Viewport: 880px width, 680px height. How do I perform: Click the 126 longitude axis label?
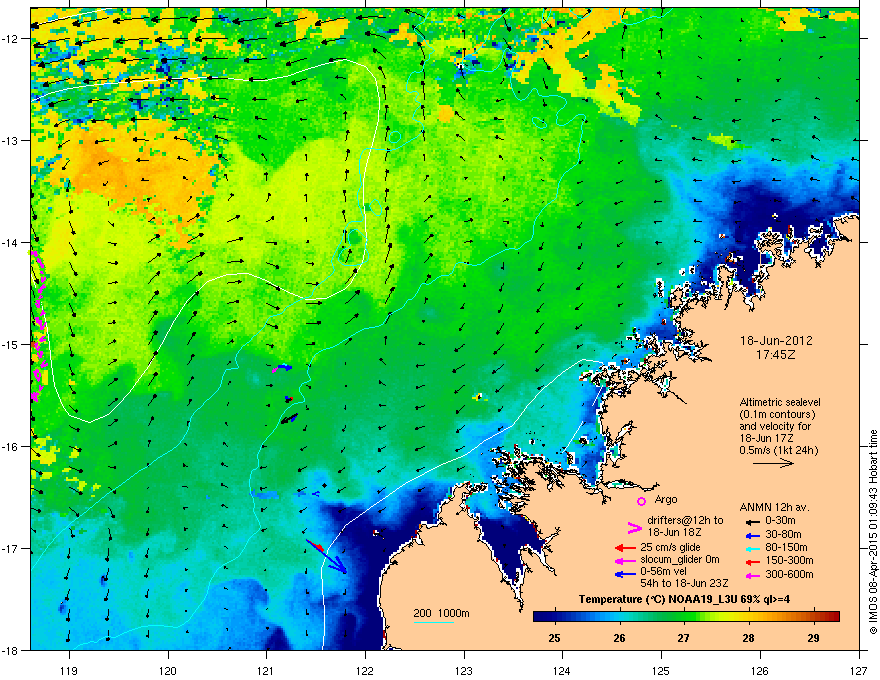[760, 670]
